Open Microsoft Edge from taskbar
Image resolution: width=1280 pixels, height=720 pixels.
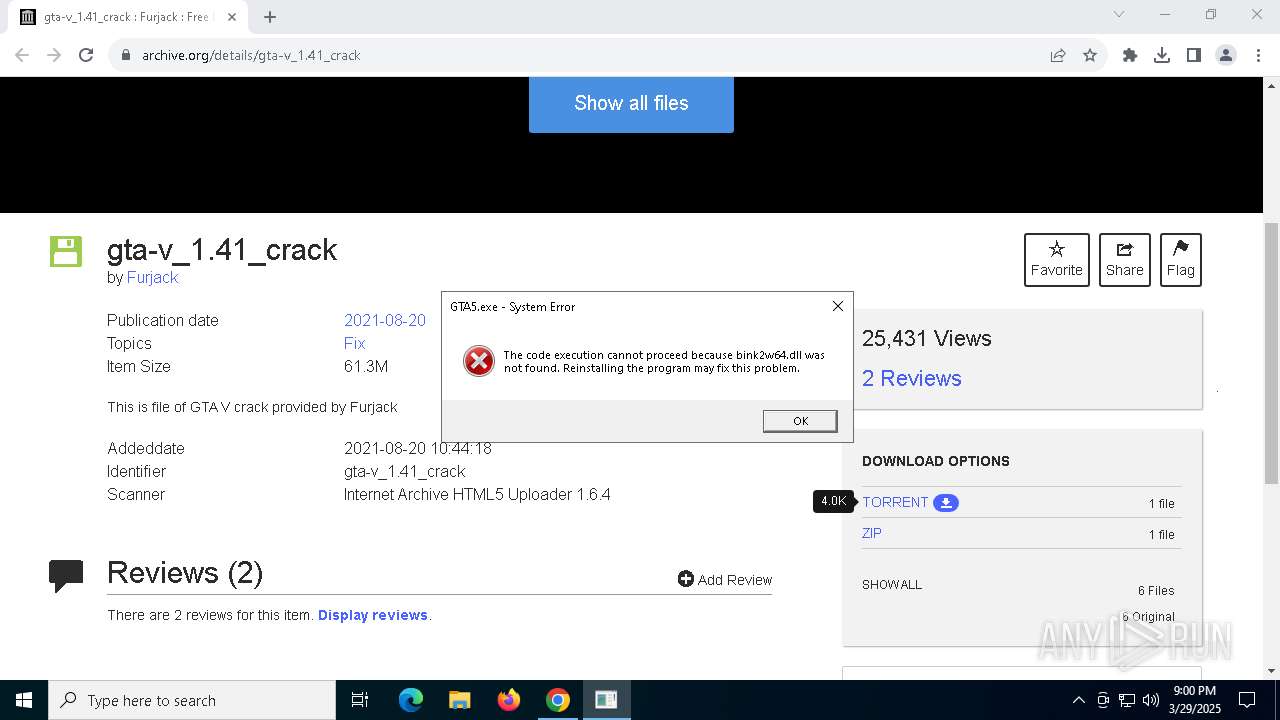click(x=411, y=700)
